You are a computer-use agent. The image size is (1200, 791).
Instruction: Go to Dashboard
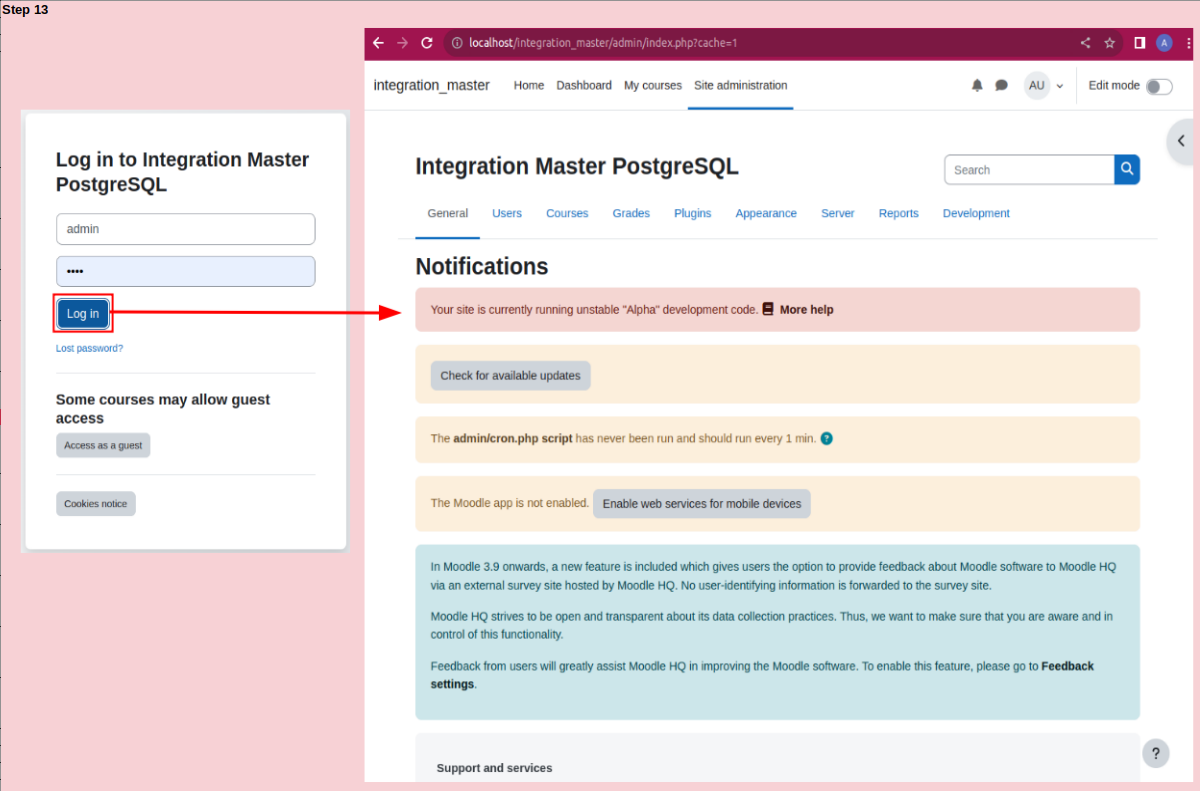coord(584,86)
